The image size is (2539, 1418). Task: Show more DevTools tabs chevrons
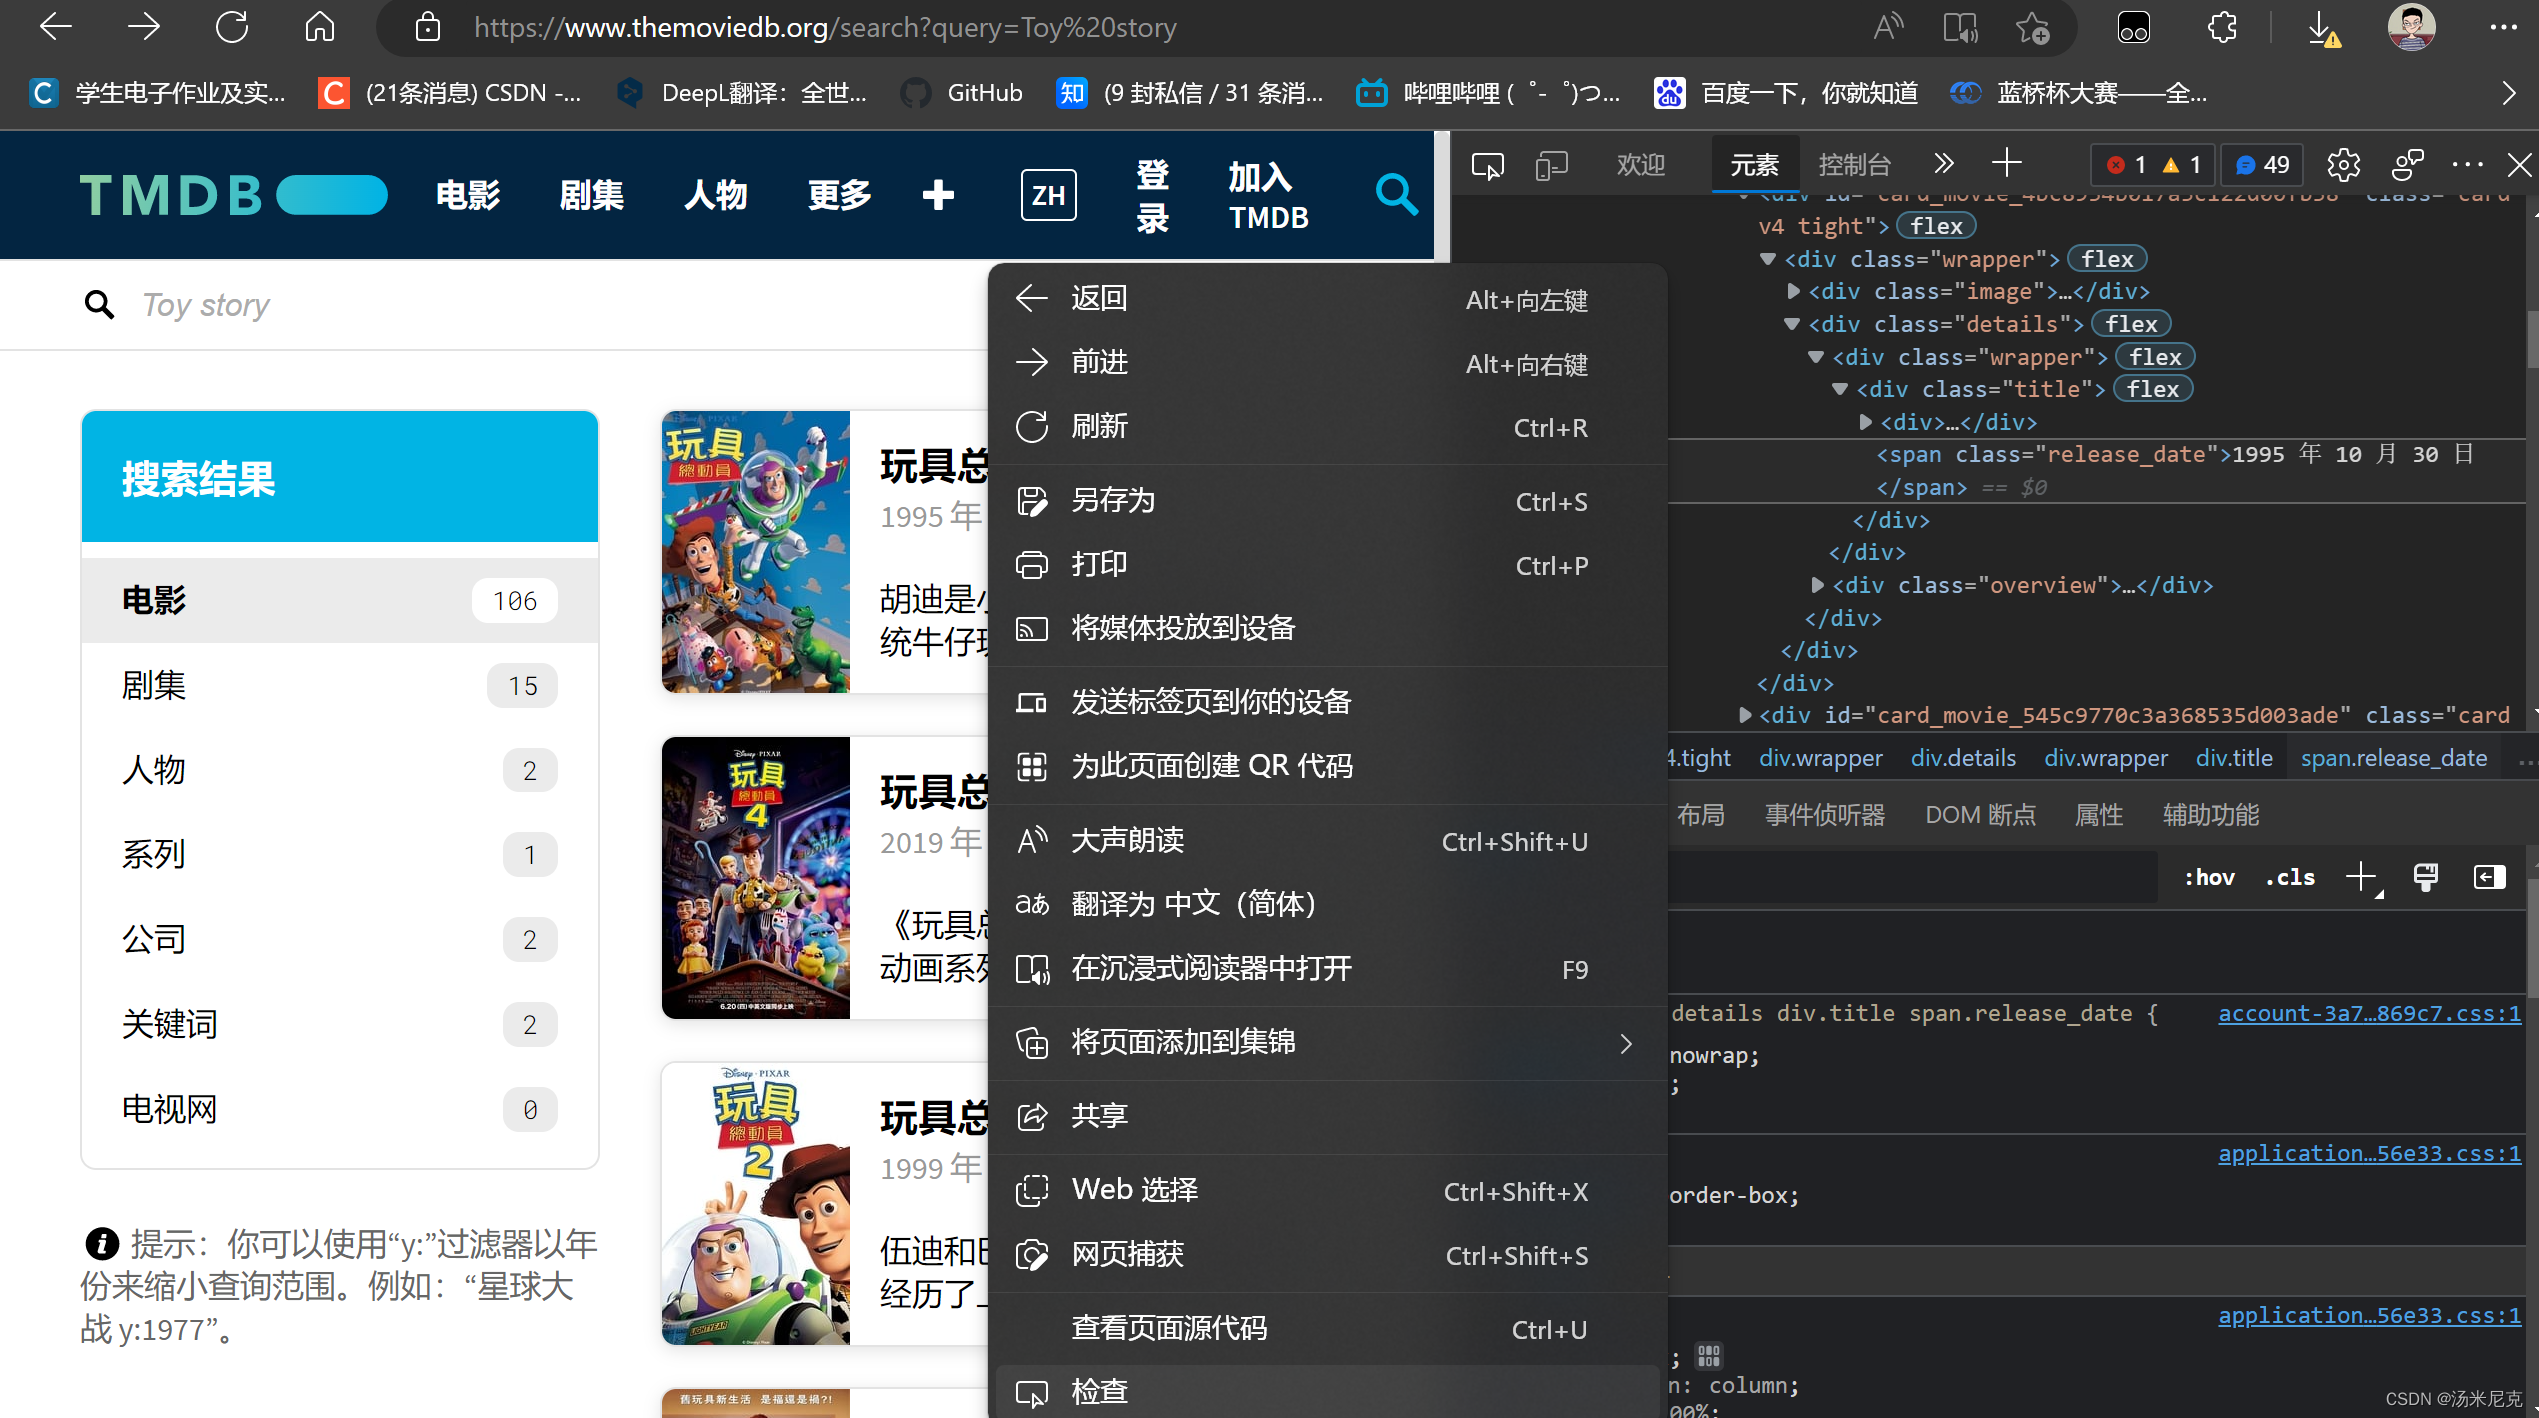click(x=1943, y=163)
